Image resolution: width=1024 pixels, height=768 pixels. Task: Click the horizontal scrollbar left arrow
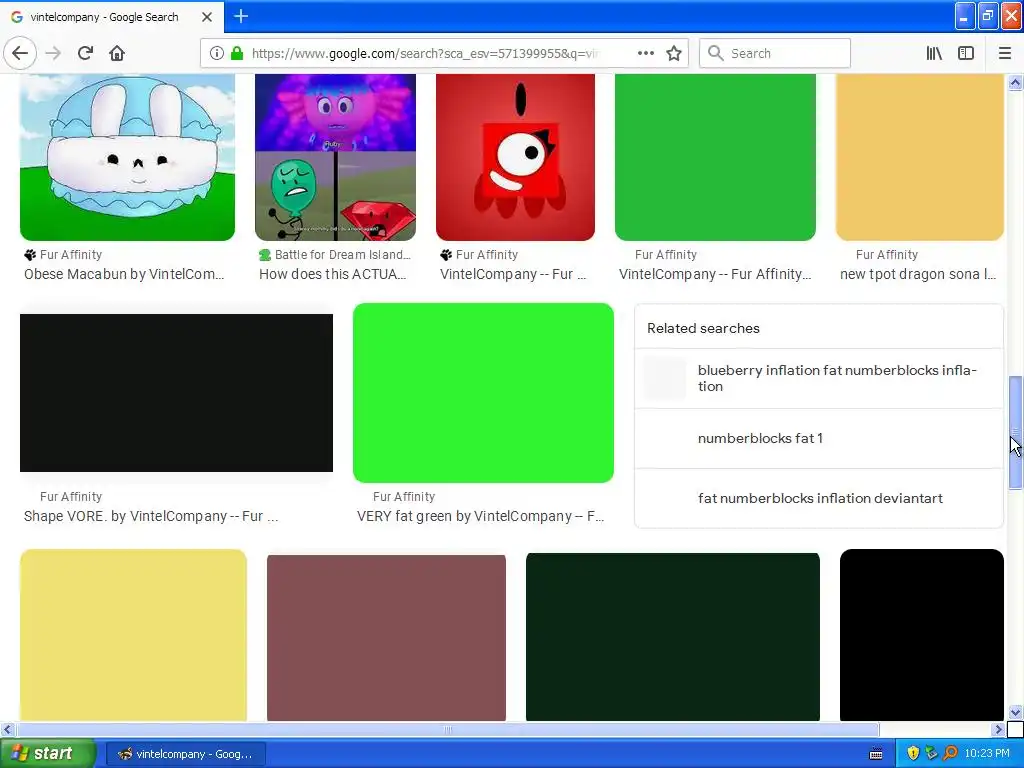point(8,729)
